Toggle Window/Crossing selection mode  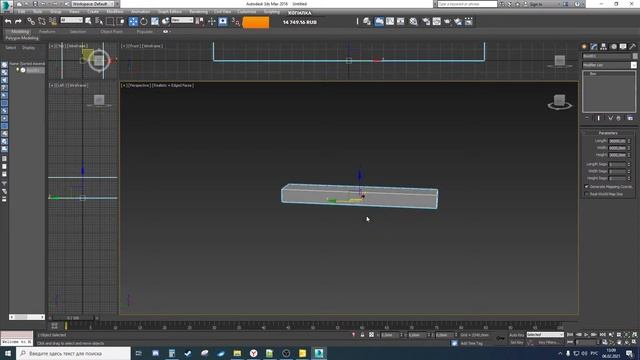click(x=121, y=22)
